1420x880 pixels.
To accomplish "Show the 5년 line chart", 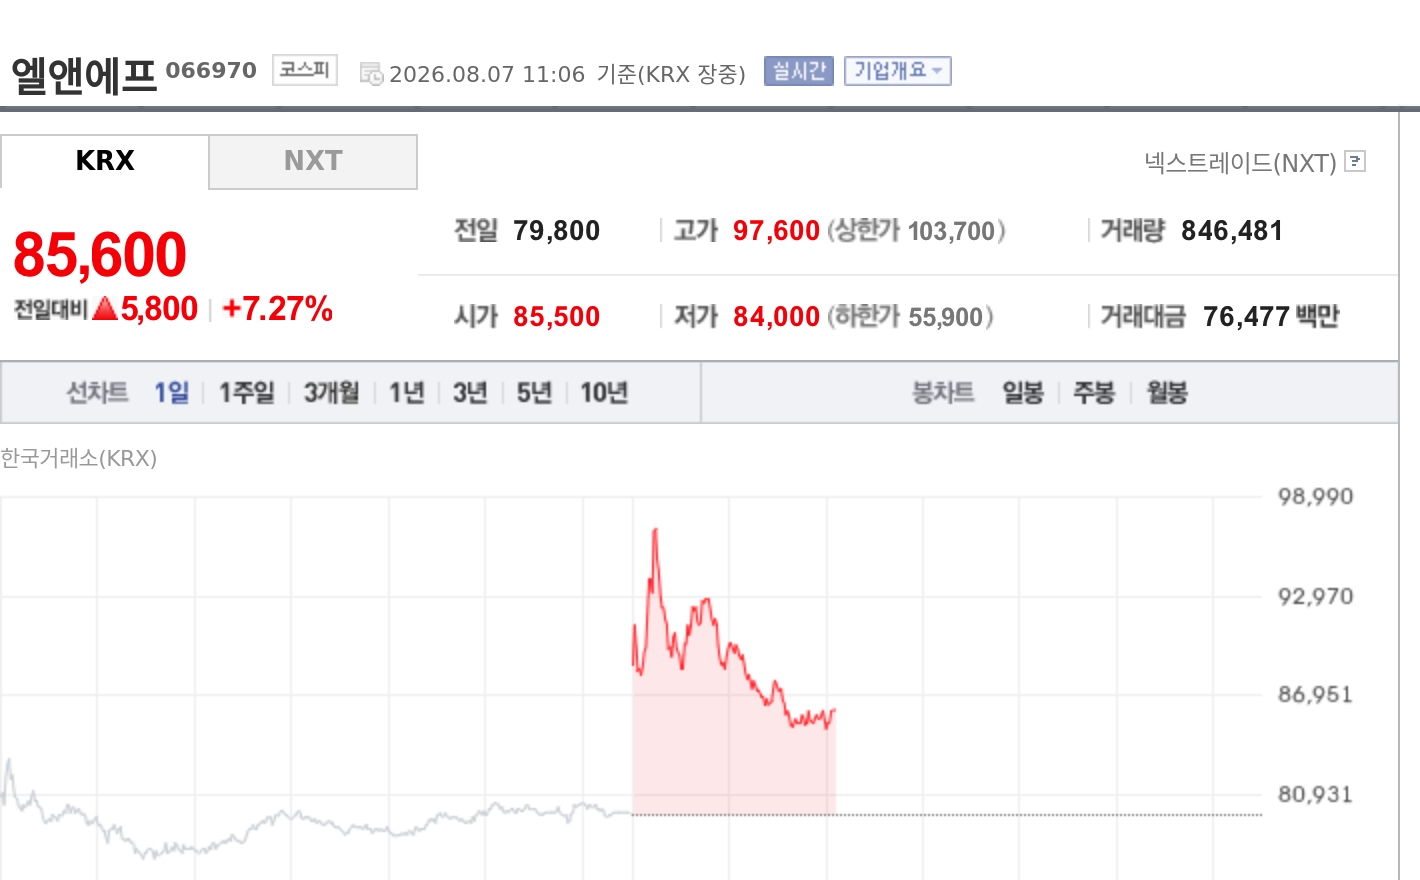I will point(534,392).
